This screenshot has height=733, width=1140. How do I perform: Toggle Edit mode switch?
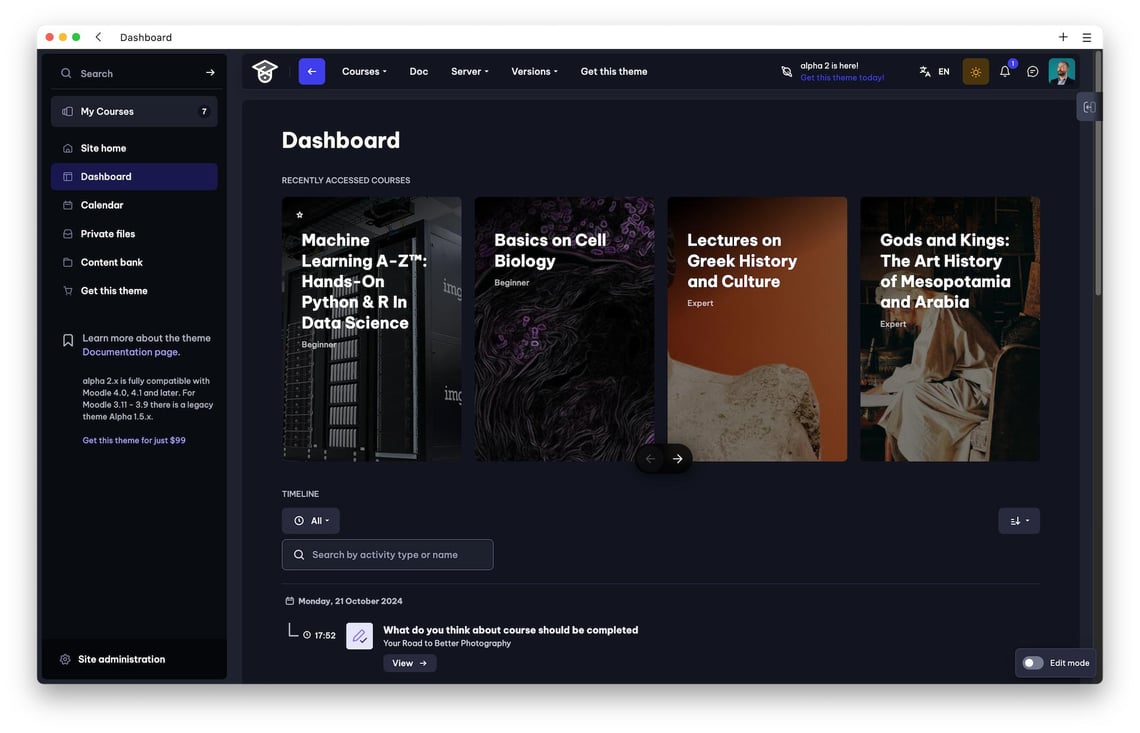pos(1032,663)
